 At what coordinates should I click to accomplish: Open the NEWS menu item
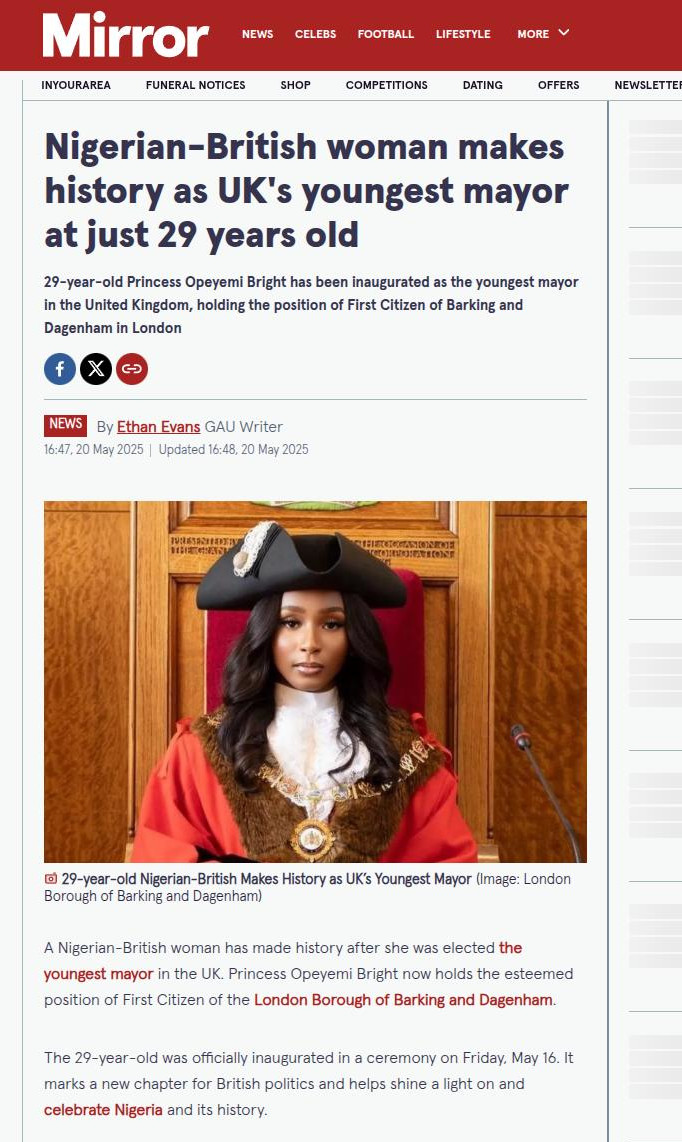pyautogui.click(x=257, y=34)
